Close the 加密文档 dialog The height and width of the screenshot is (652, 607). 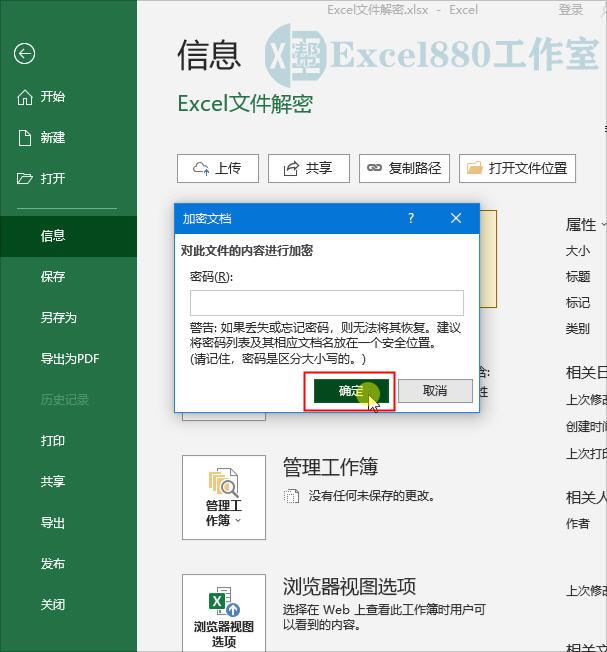click(x=456, y=218)
